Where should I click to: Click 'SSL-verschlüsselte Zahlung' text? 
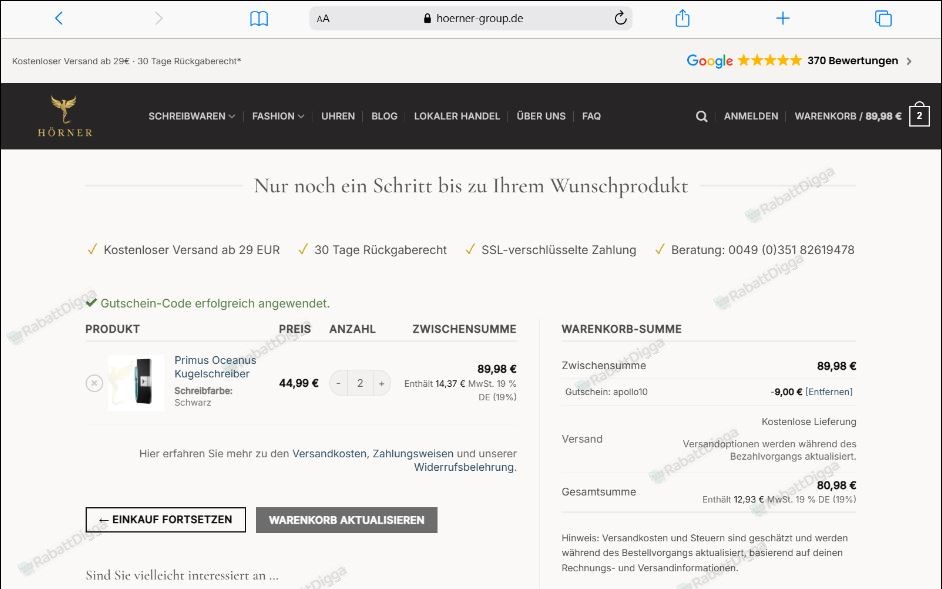point(559,249)
